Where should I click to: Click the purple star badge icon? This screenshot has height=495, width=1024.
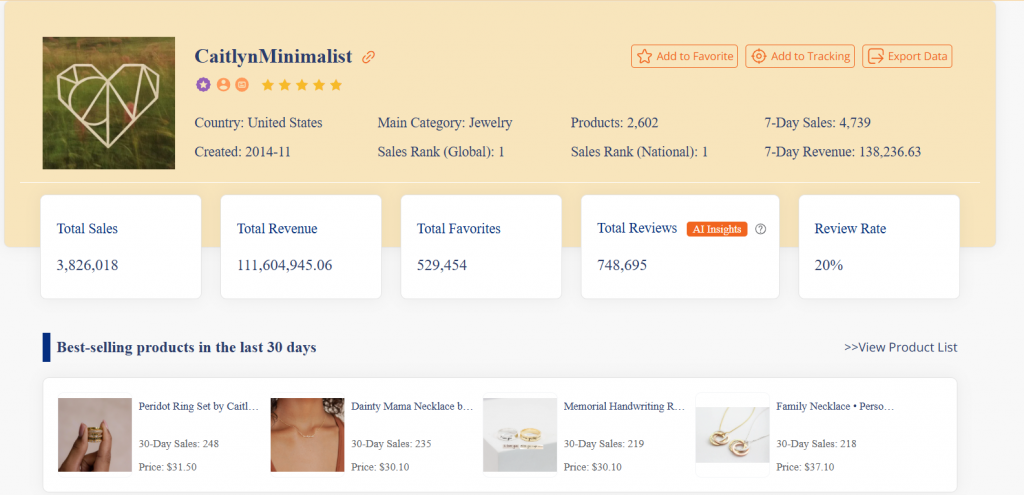click(204, 85)
